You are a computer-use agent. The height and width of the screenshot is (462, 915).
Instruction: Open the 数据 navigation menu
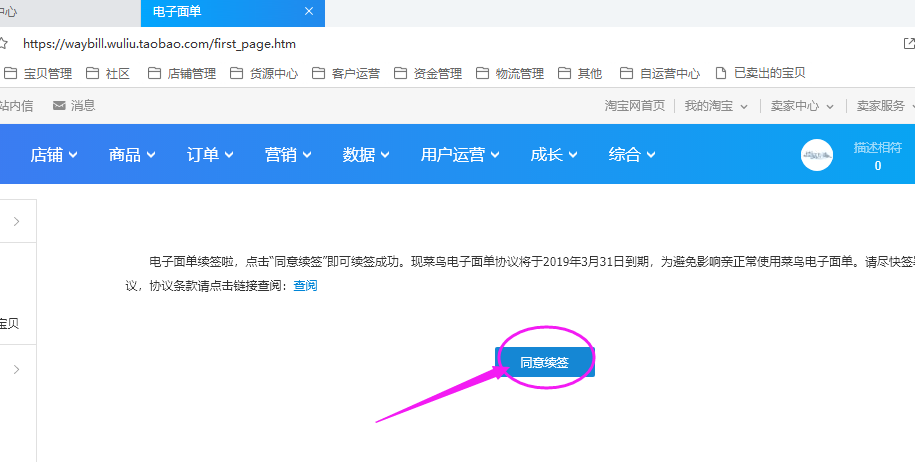(366, 155)
